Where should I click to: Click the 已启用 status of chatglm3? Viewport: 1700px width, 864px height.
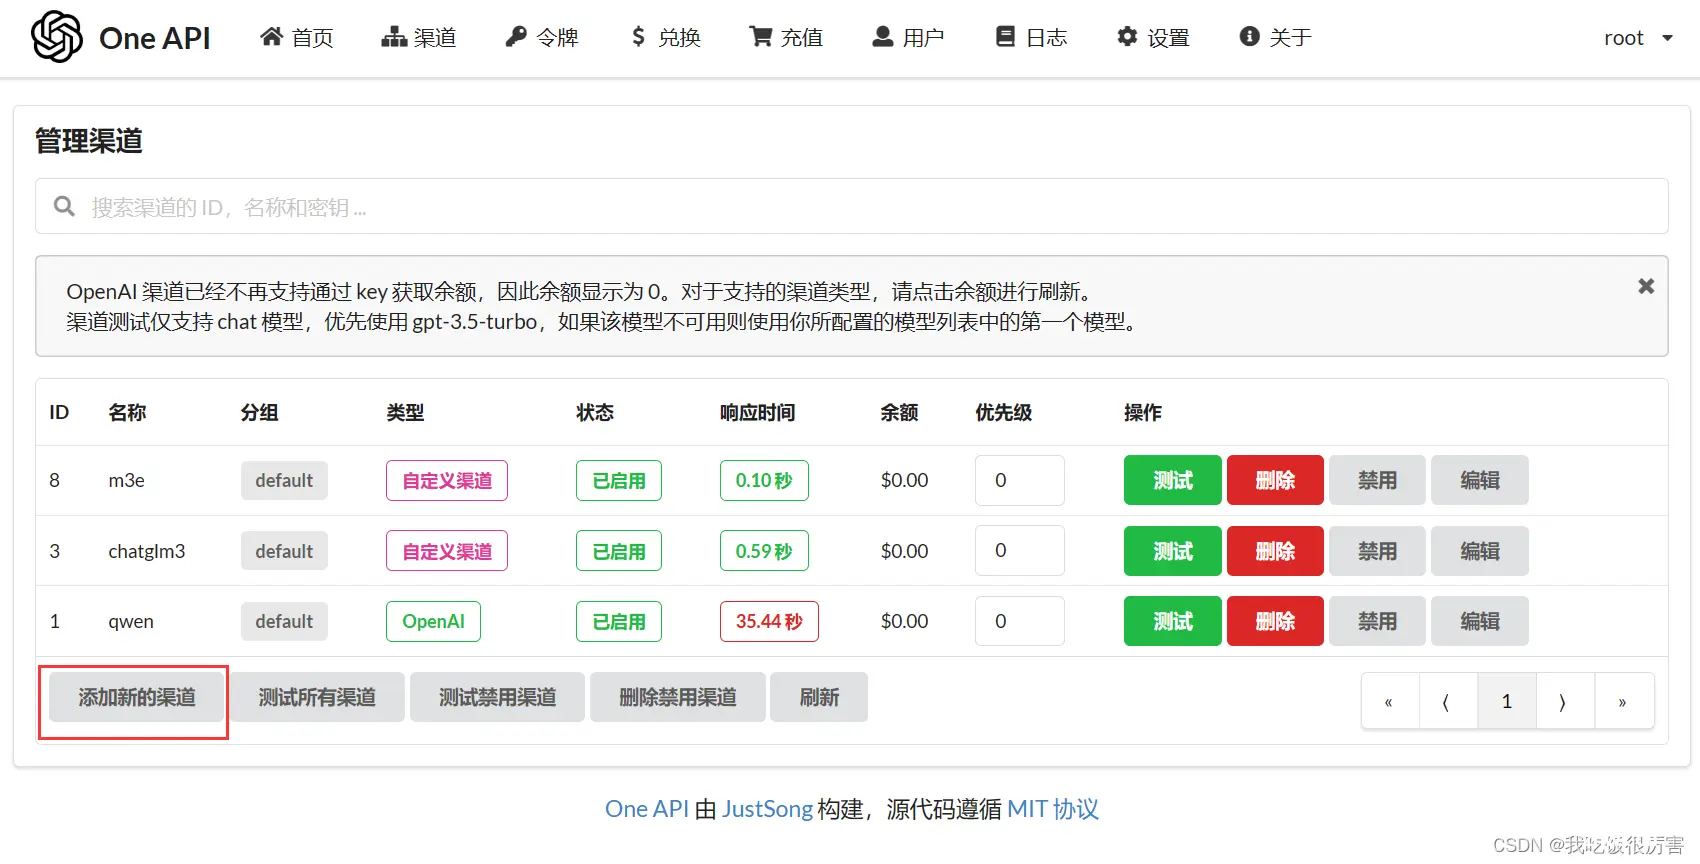(x=619, y=551)
